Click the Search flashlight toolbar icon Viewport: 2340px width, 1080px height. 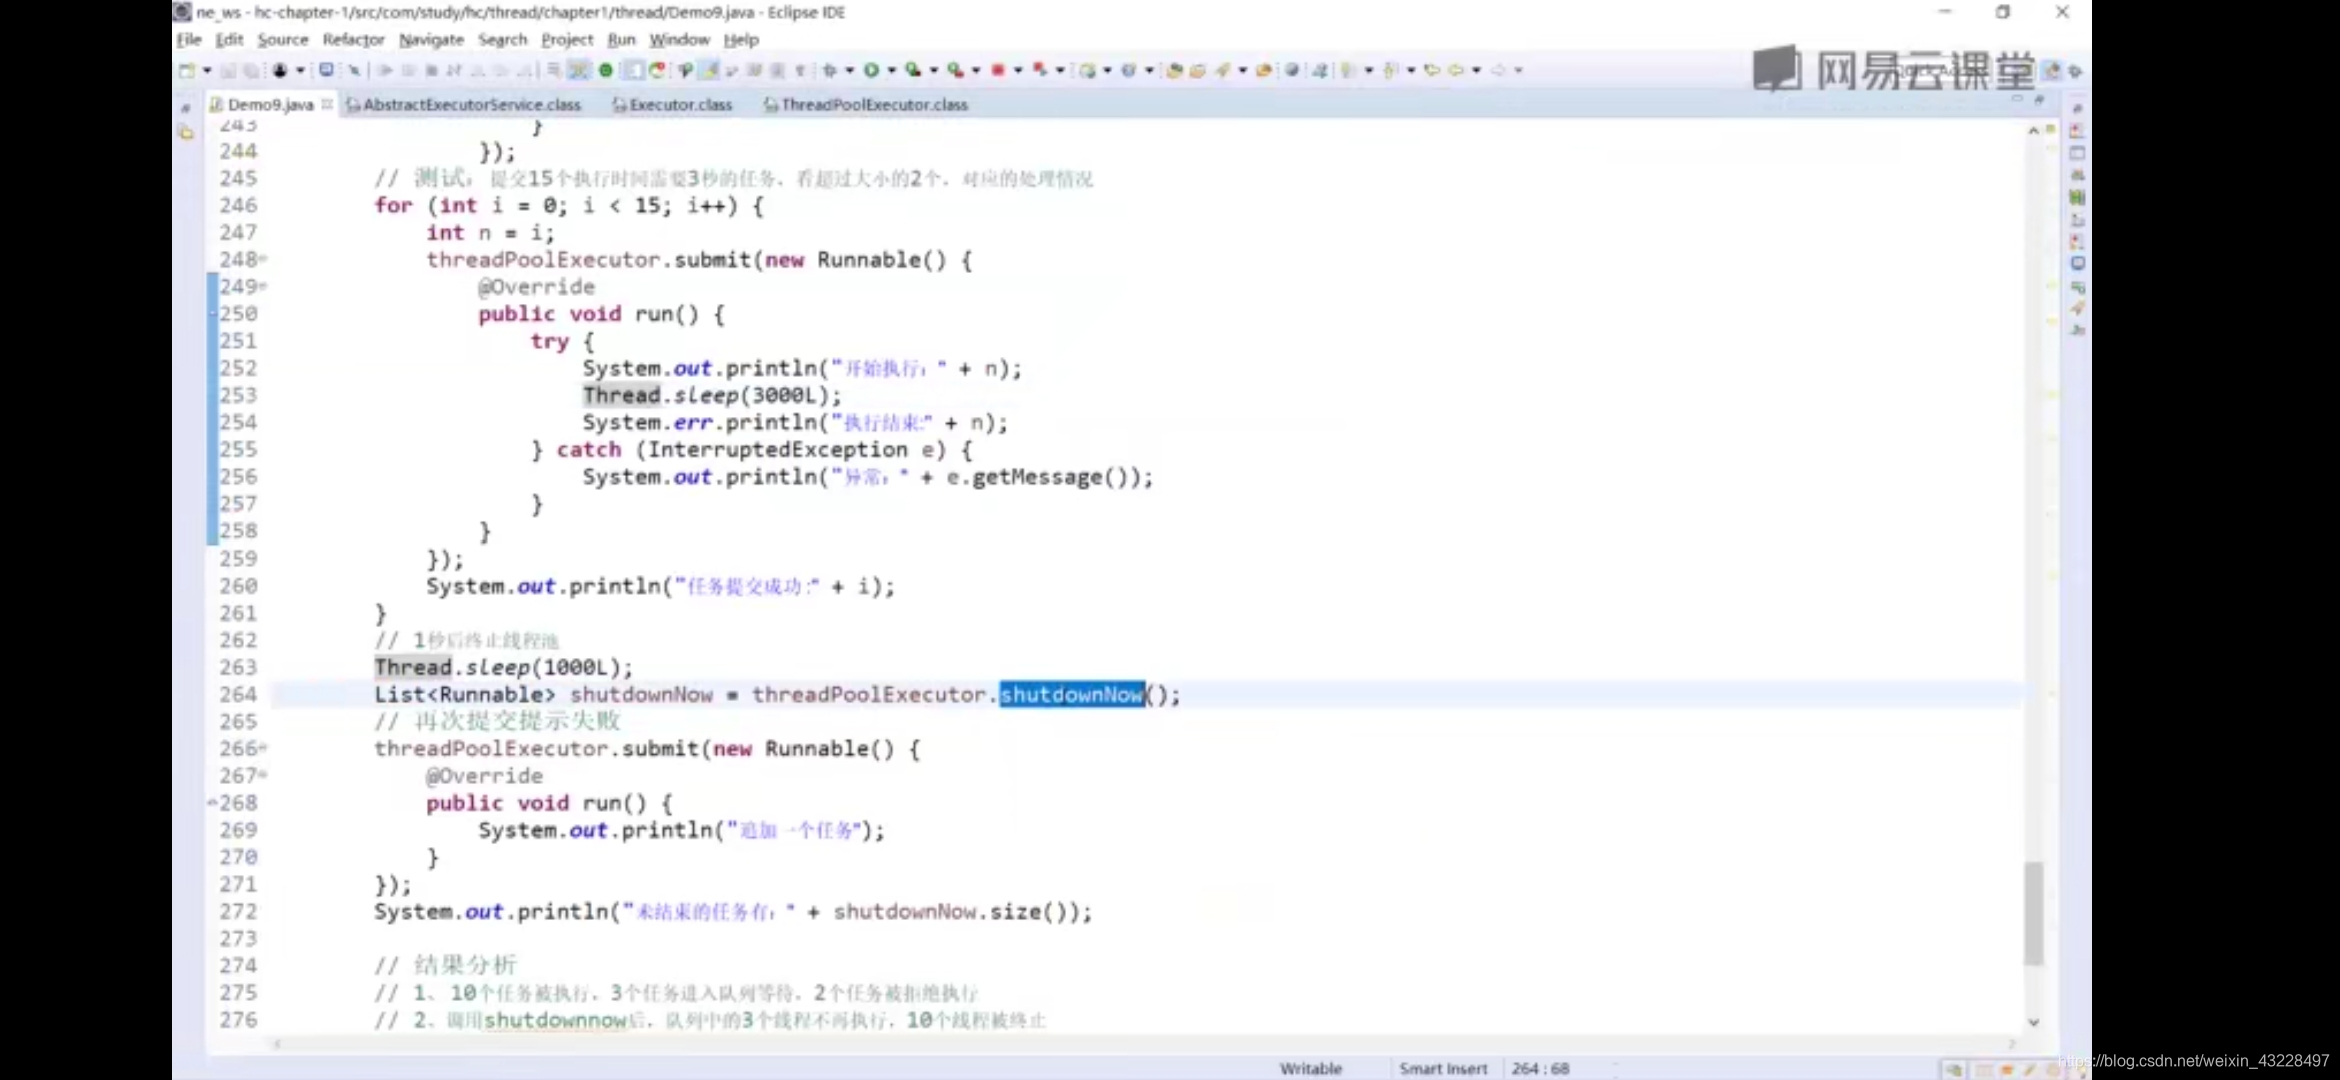tap(1222, 70)
